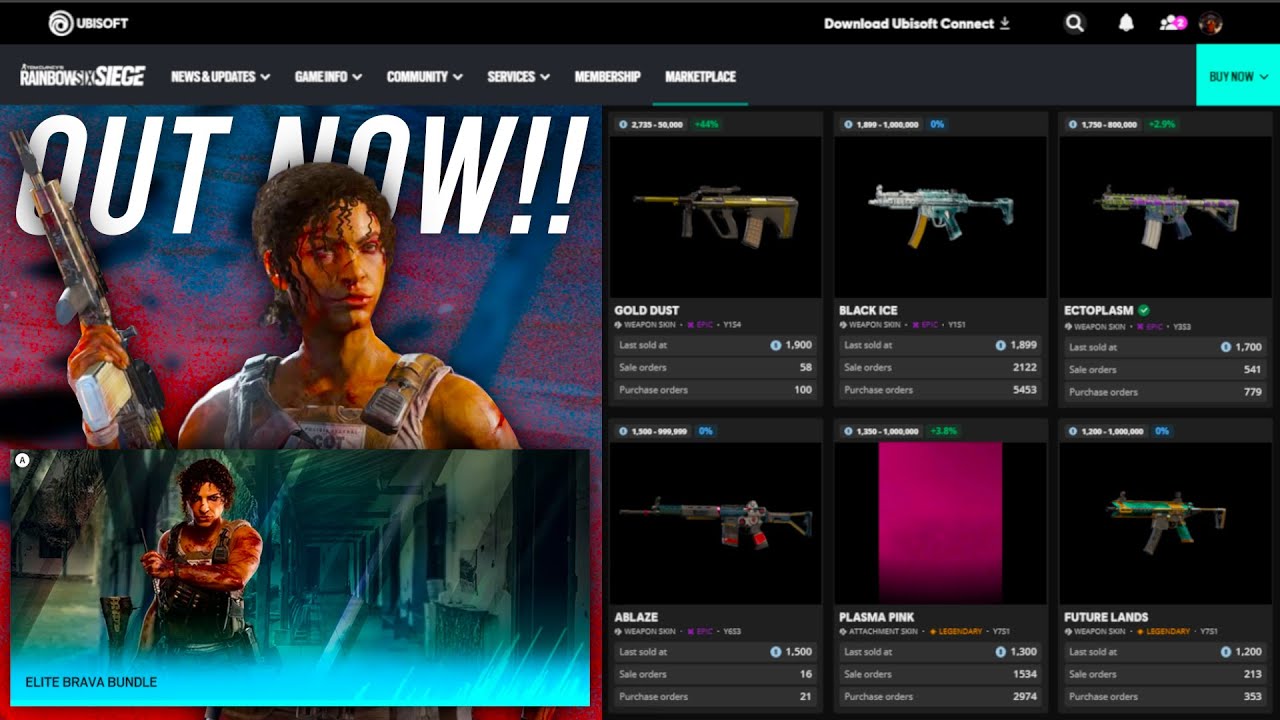This screenshot has height=720, width=1280.
Task: Click the Future Lands item title
Action: 1106,617
